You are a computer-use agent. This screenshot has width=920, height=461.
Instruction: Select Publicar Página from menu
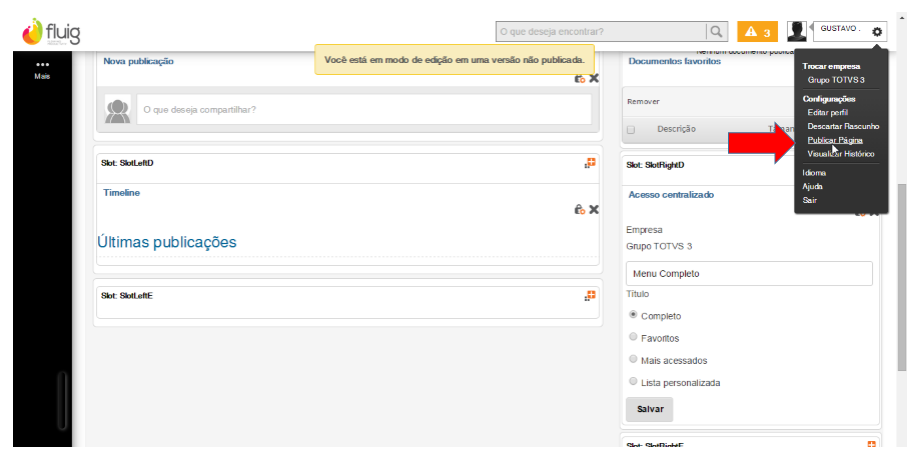(x=834, y=141)
